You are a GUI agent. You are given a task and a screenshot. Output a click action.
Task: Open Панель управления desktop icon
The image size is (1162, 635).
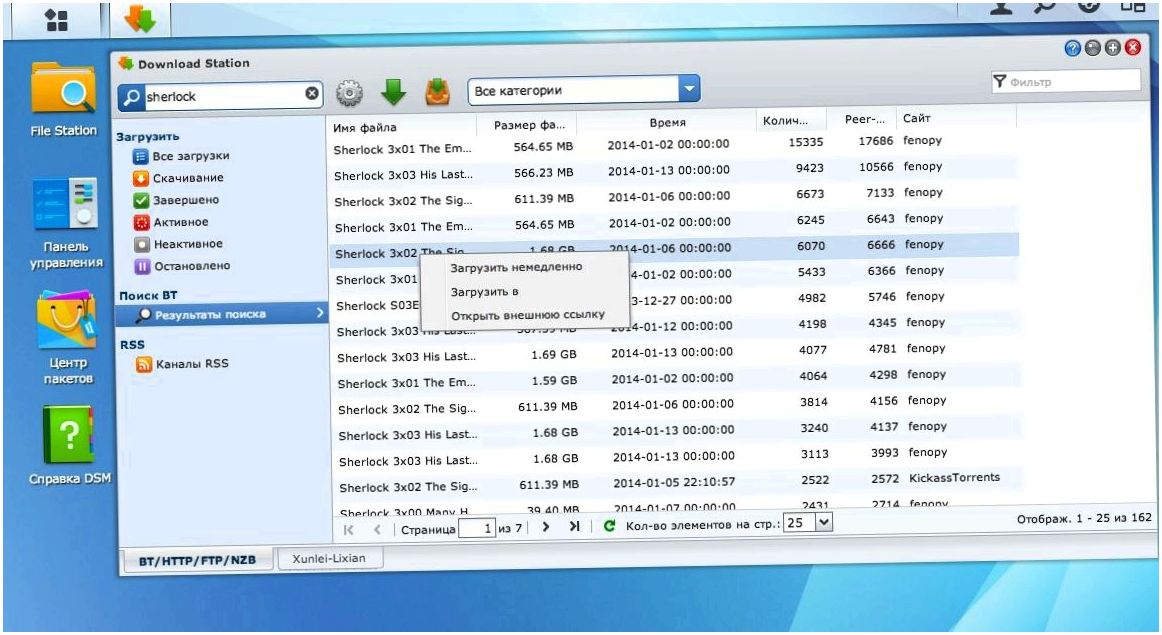point(65,222)
